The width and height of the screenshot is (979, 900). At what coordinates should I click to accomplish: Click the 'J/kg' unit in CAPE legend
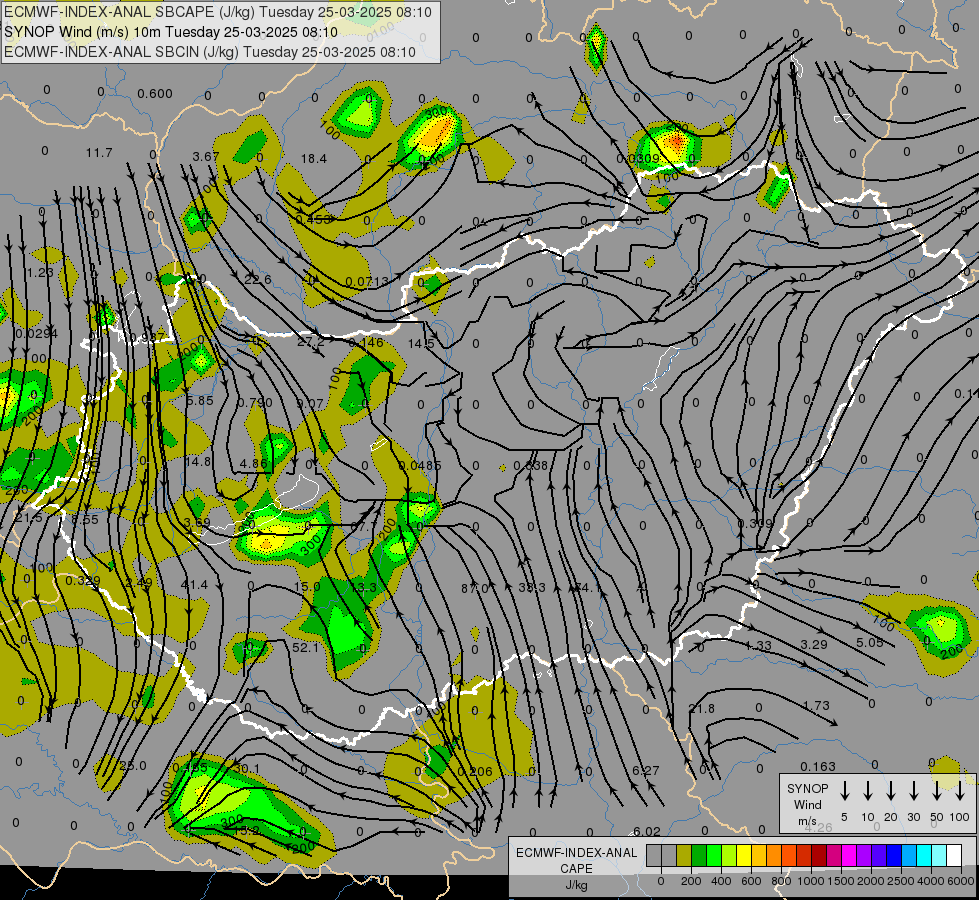pyautogui.click(x=576, y=885)
